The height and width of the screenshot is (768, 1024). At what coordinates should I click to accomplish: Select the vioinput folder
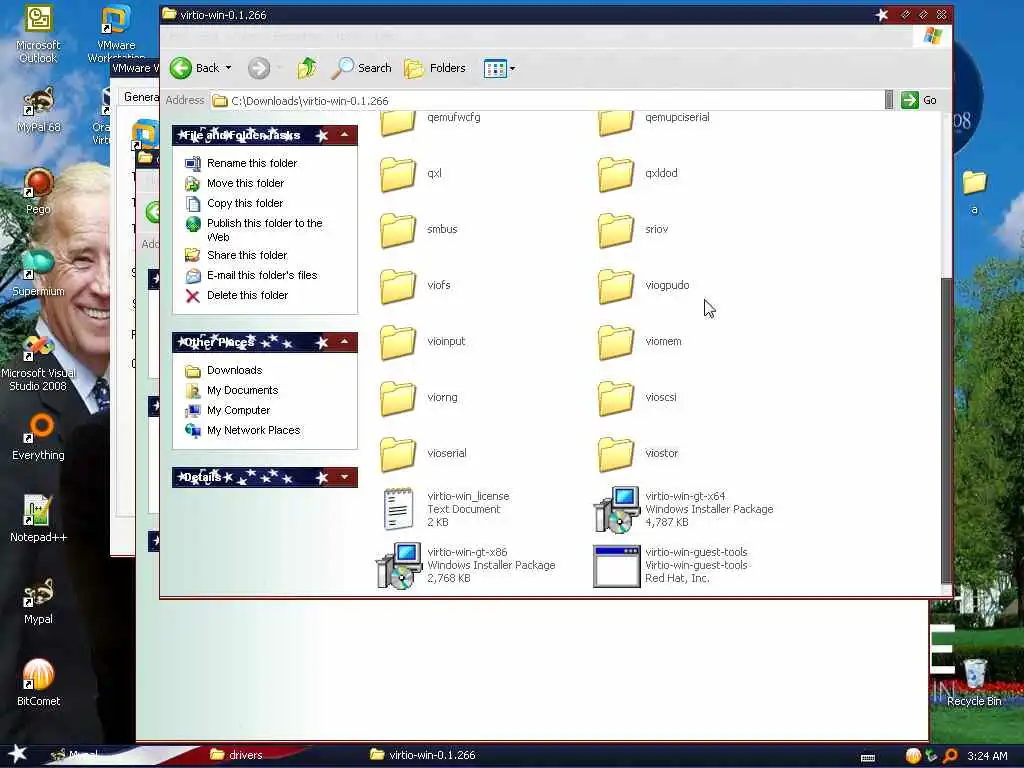coord(423,342)
